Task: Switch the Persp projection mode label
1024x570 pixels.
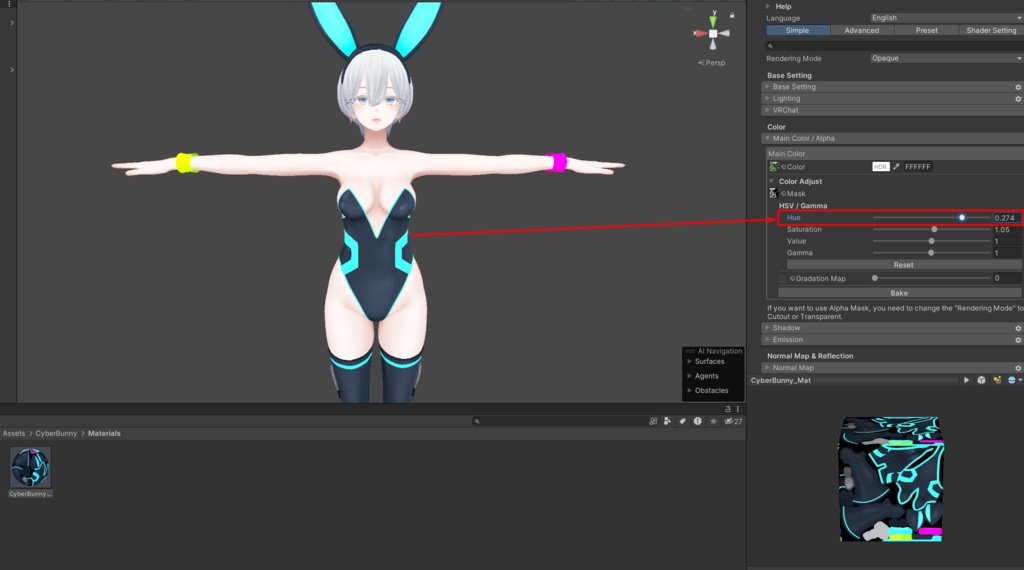Action: [712, 63]
